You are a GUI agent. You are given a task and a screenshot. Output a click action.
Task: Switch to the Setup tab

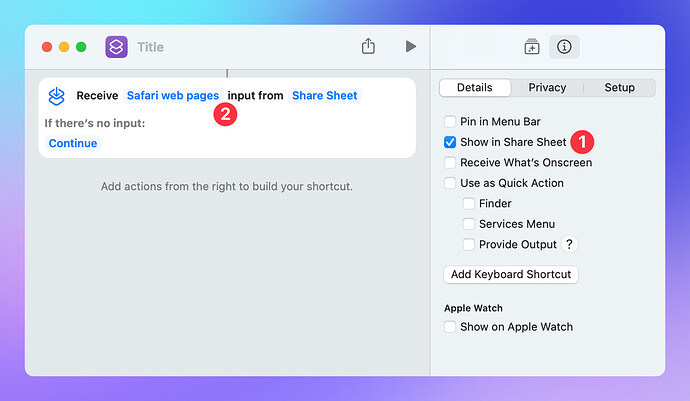(x=619, y=88)
